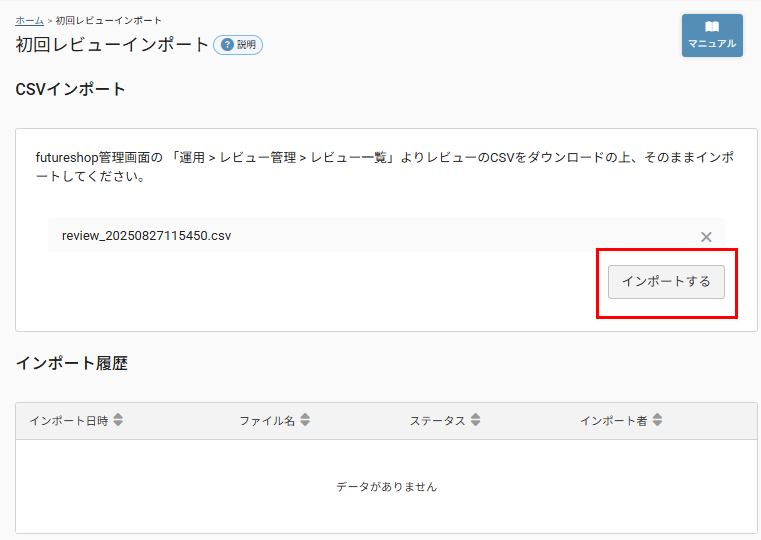
Task: Select the review_20250827115450.csv file name
Action: pyautogui.click(x=146, y=236)
